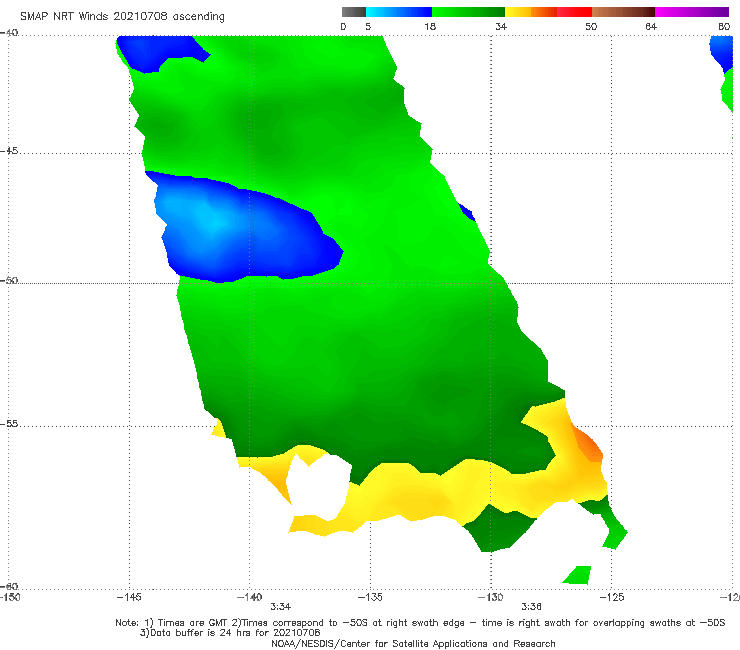
Task: Click the latitude axis label '-50'
Action: [9, 280]
